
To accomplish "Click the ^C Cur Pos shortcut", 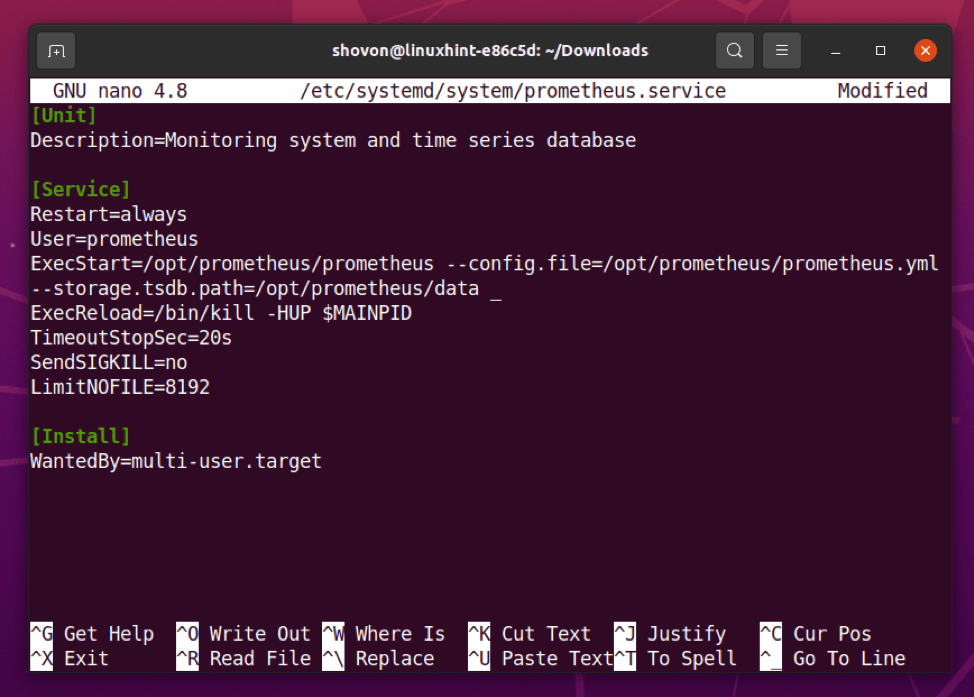I will (816, 634).
